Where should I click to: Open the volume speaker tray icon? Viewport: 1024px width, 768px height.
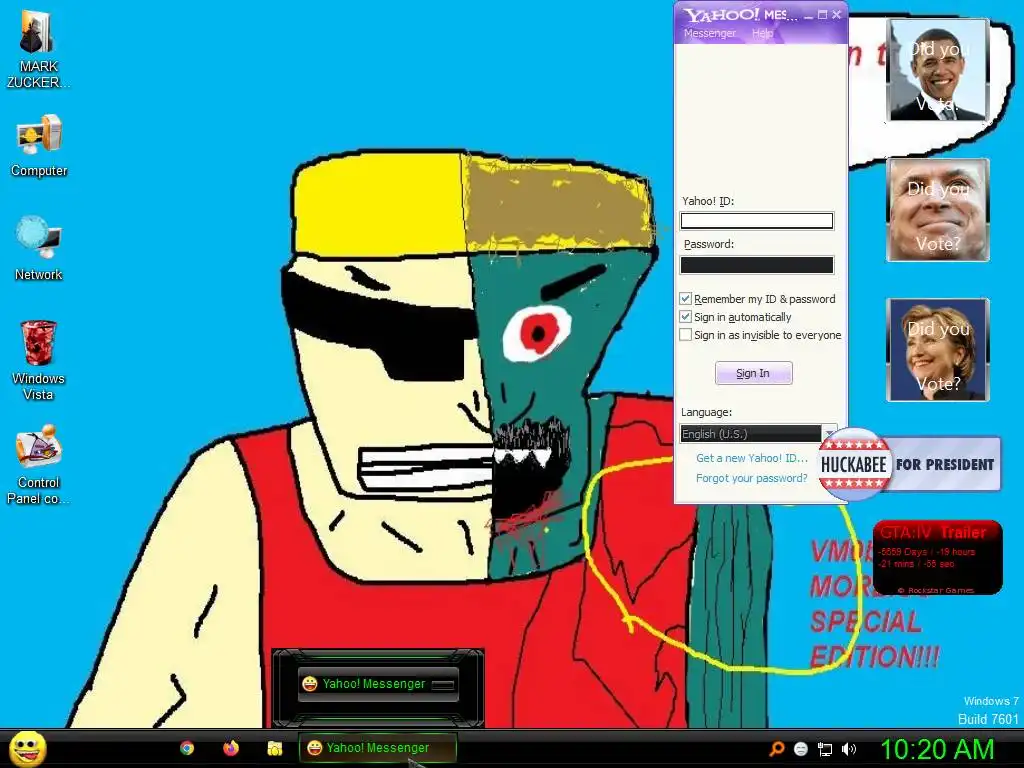coord(849,749)
